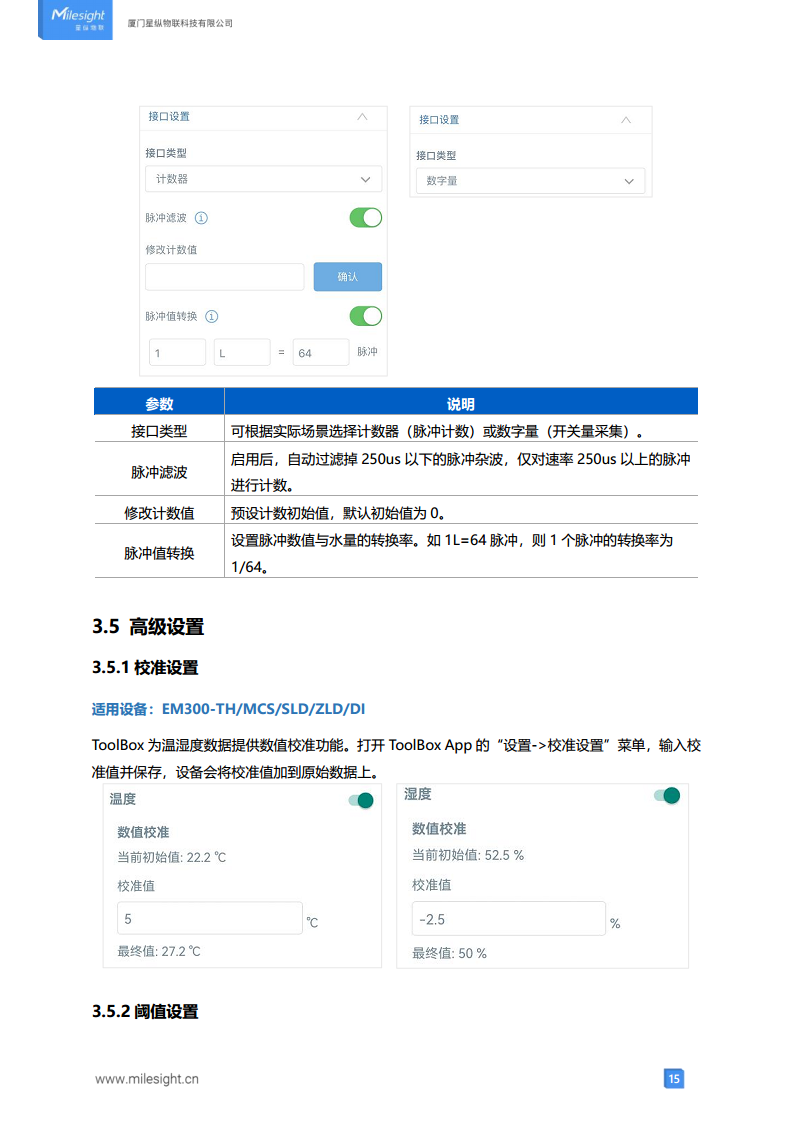Click the 3.5.1 校准设置 heading
The height and width of the screenshot is (1122, 793).
[x=145, y=668]
